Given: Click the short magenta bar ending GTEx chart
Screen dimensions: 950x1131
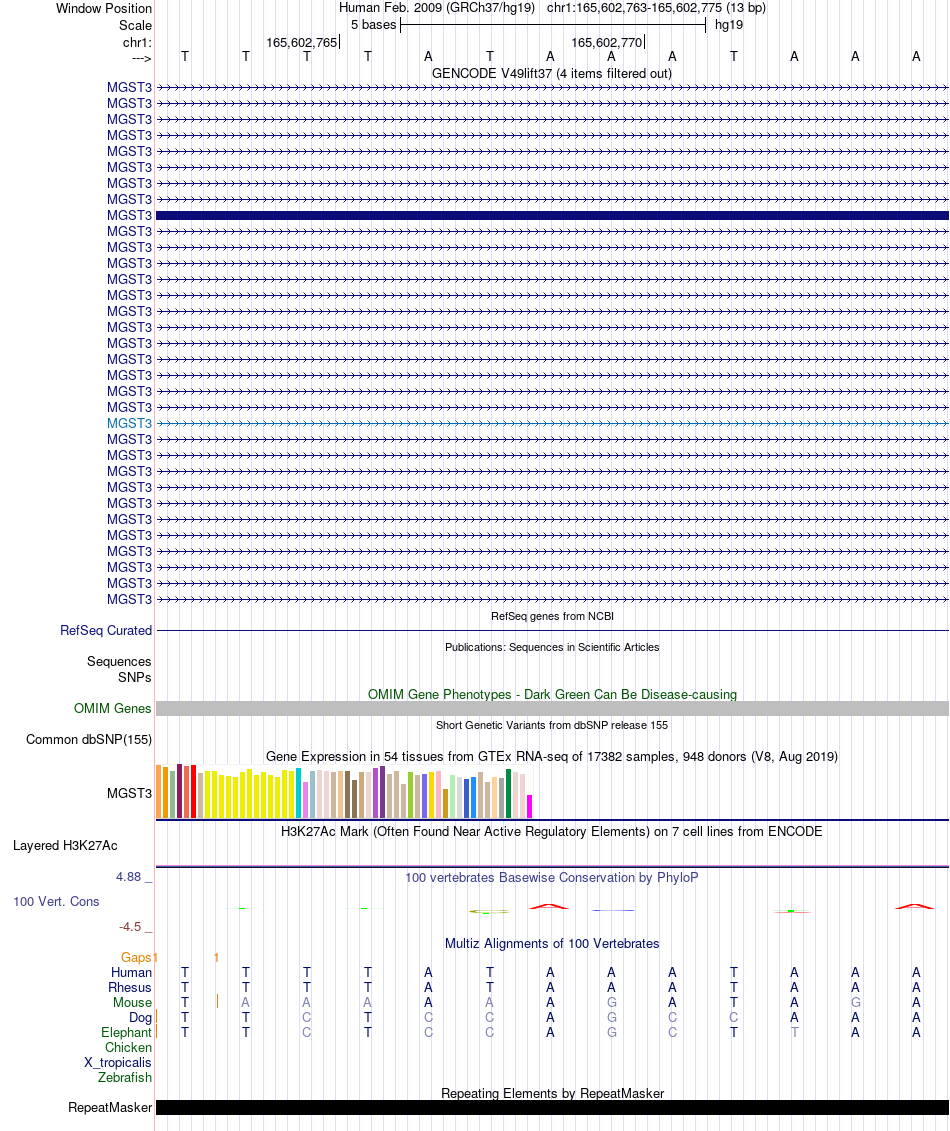Looking at the screenshot, I should pos(529,806).
